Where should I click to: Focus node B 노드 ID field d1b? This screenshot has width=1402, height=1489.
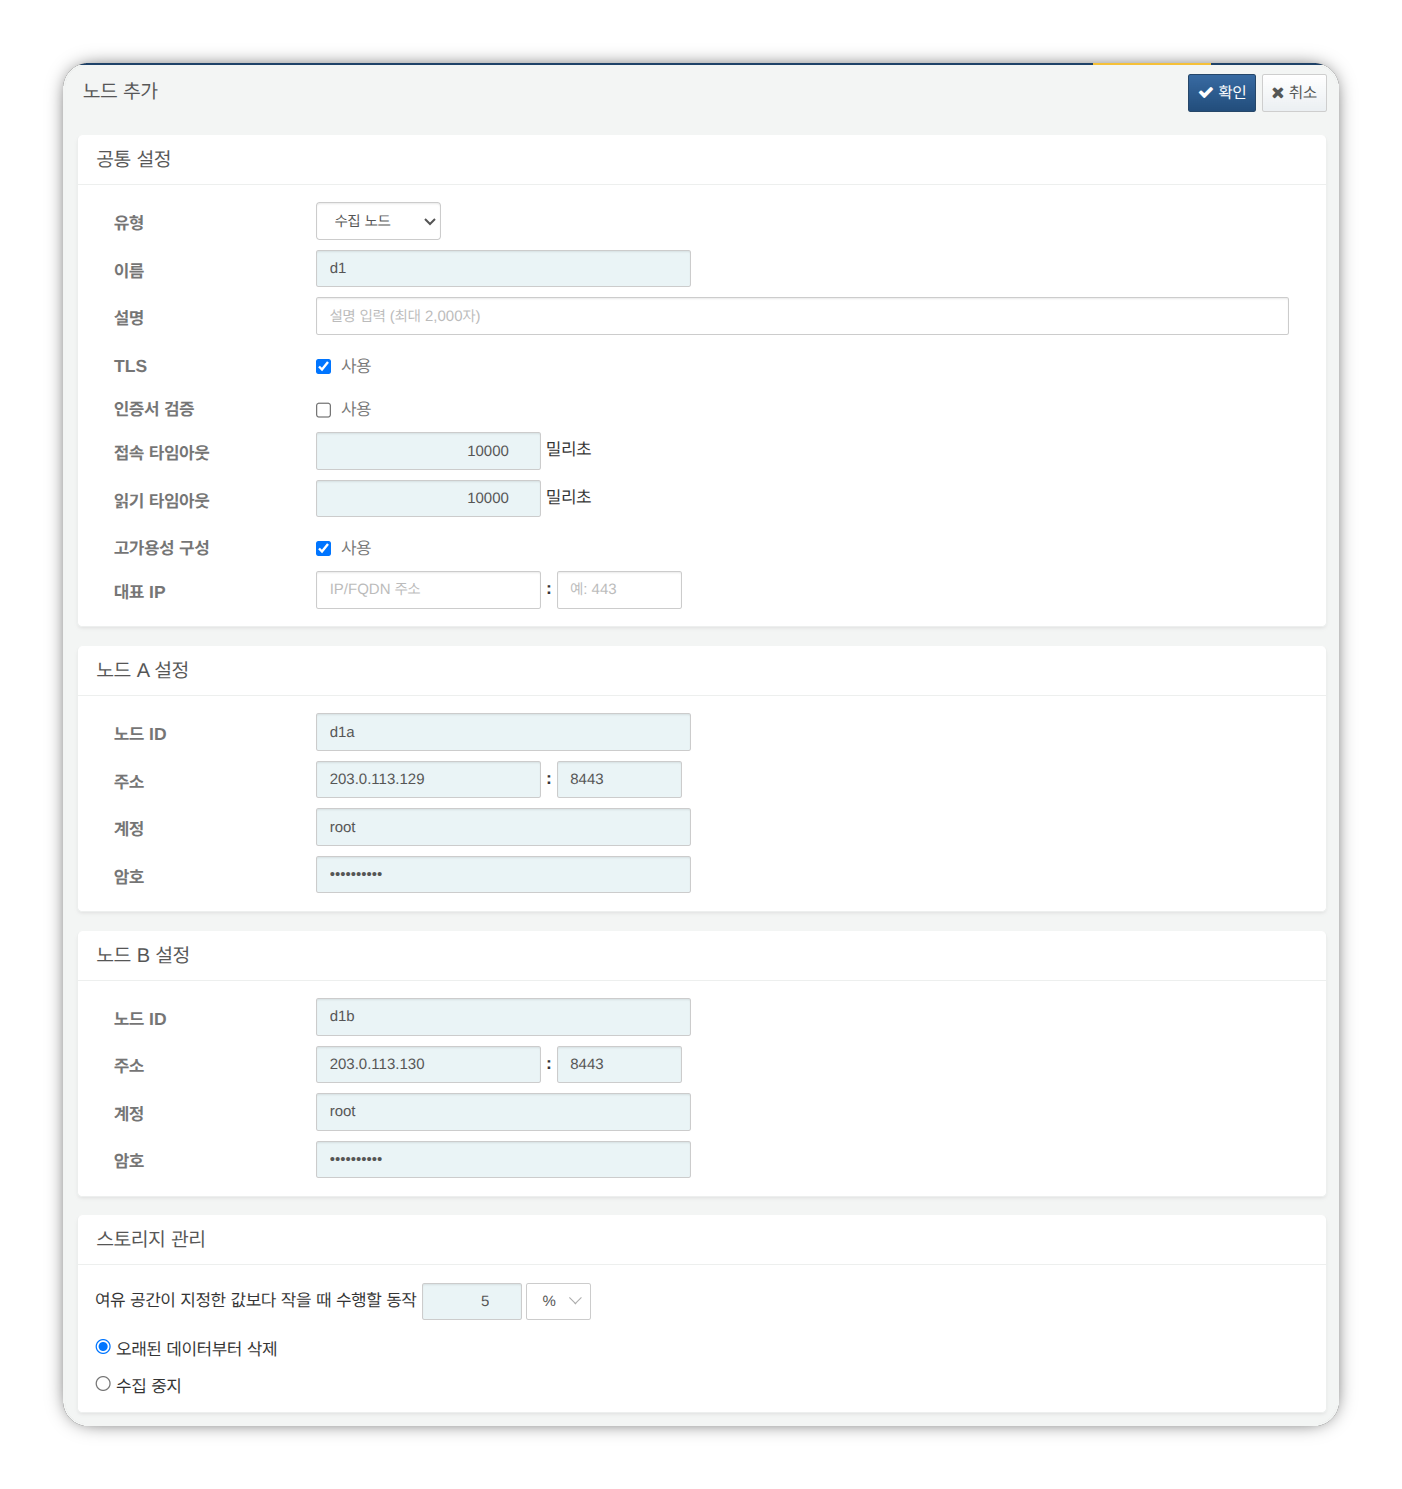[503, 1016]
